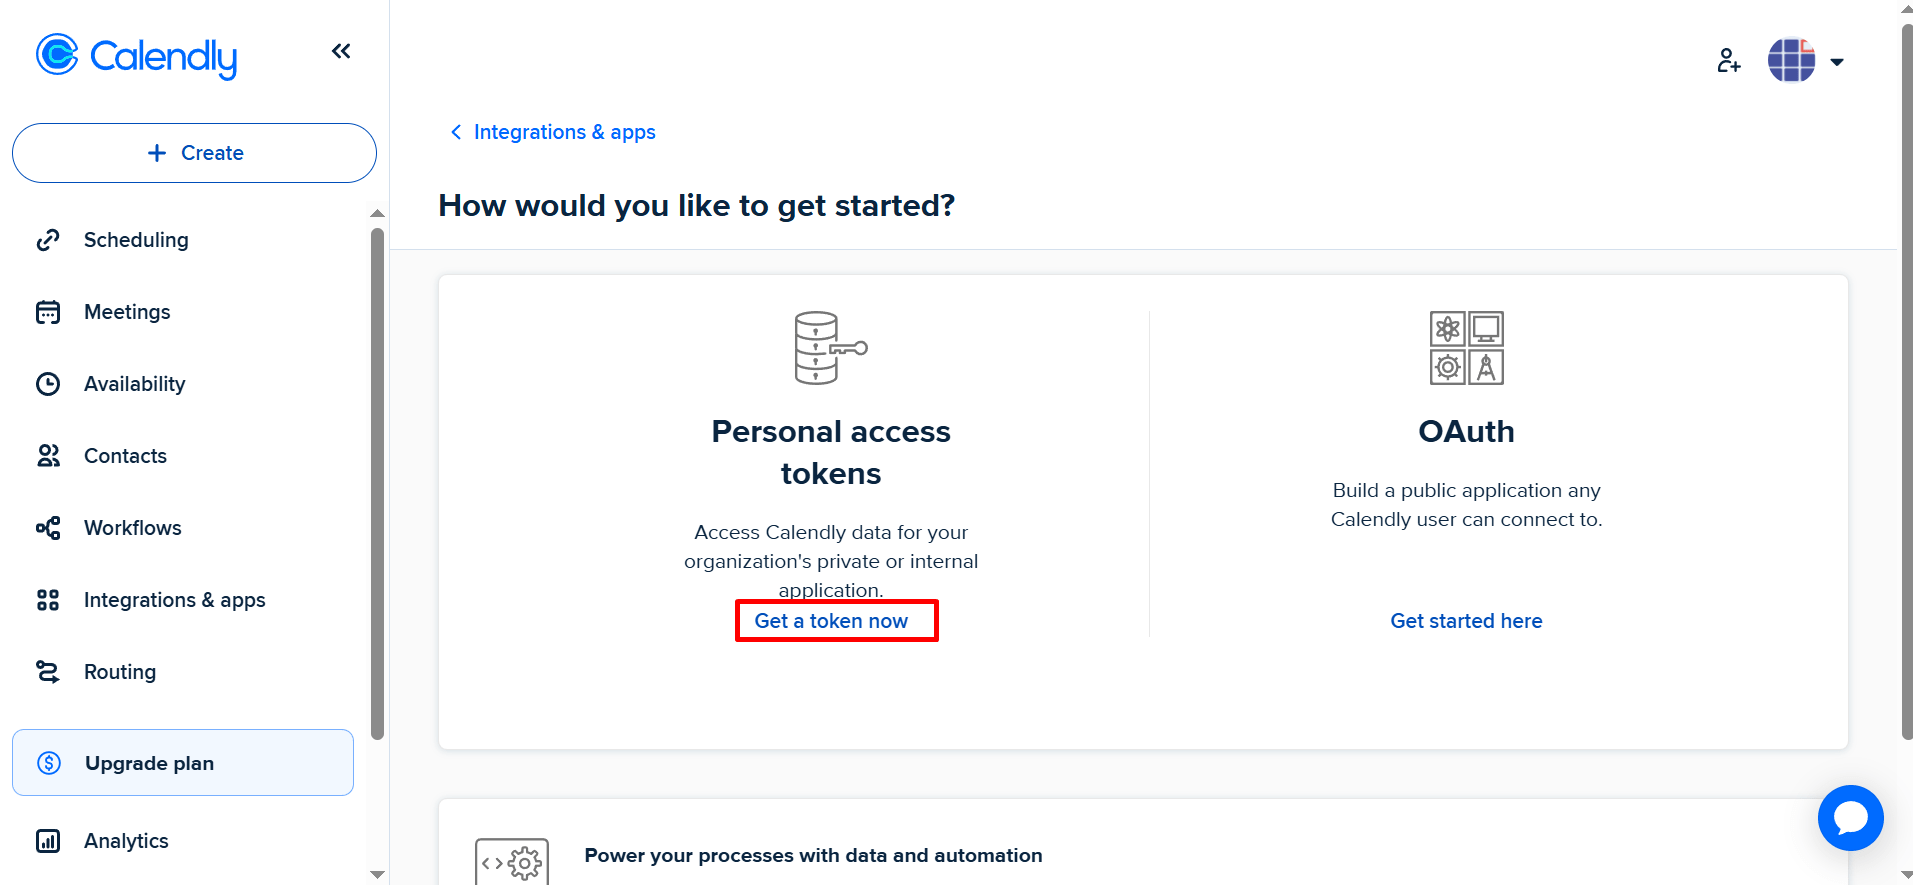Viewport: 1913px width, 885px height.
Task: Expand the account avatar dropdown arrow
Action: point(1837,62)
